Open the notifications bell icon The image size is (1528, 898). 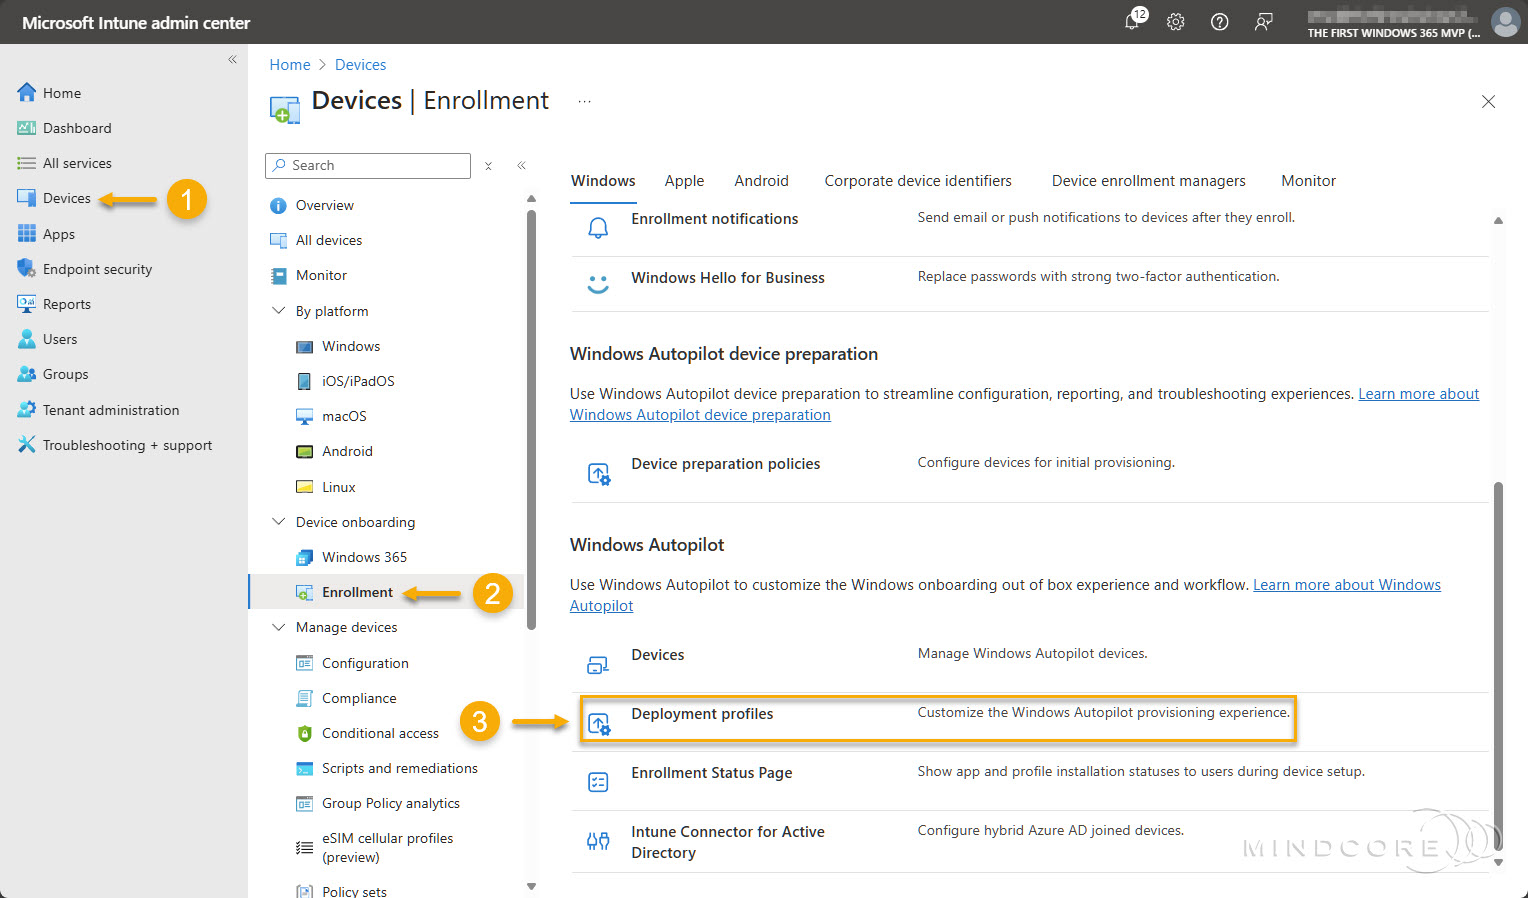tap(1132, 22)
